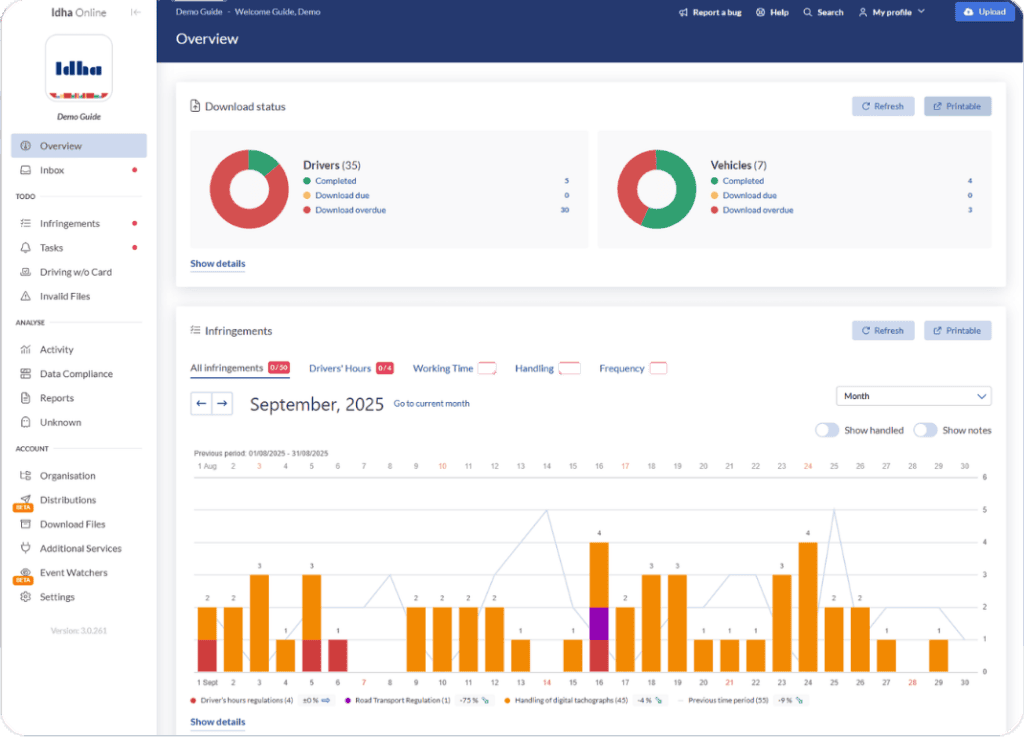The image size is (1024, 737).
Task: Open Tasks via the bell icon
Action: 25,247
